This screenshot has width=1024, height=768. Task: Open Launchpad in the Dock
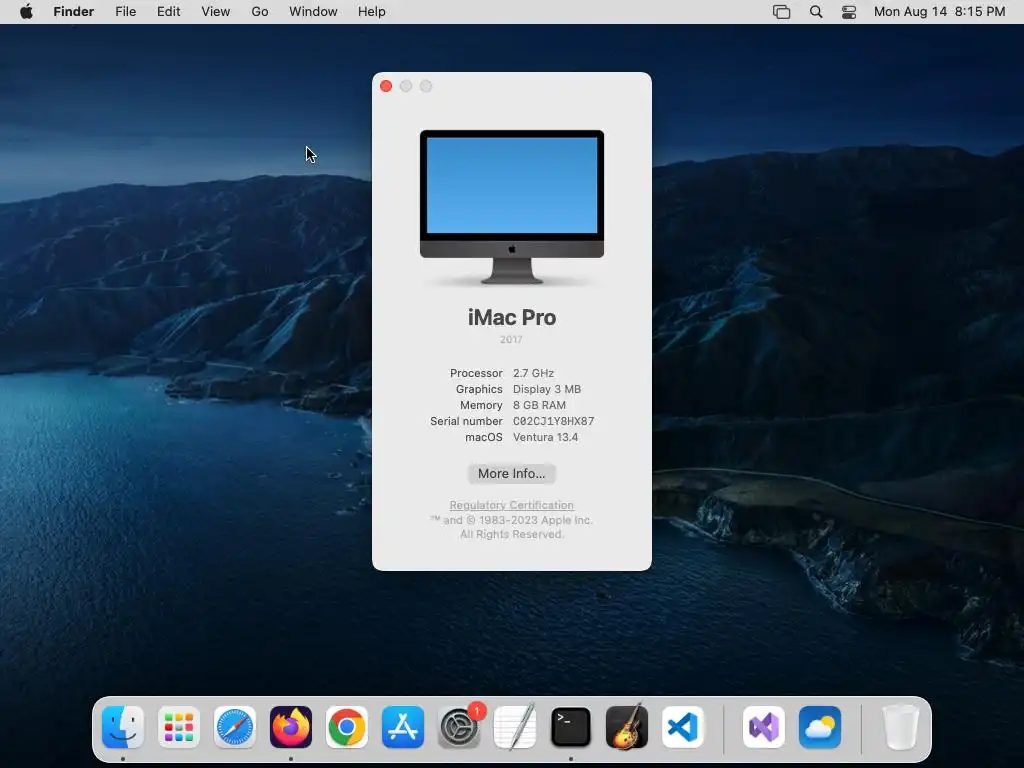click(x=178, y=727)
